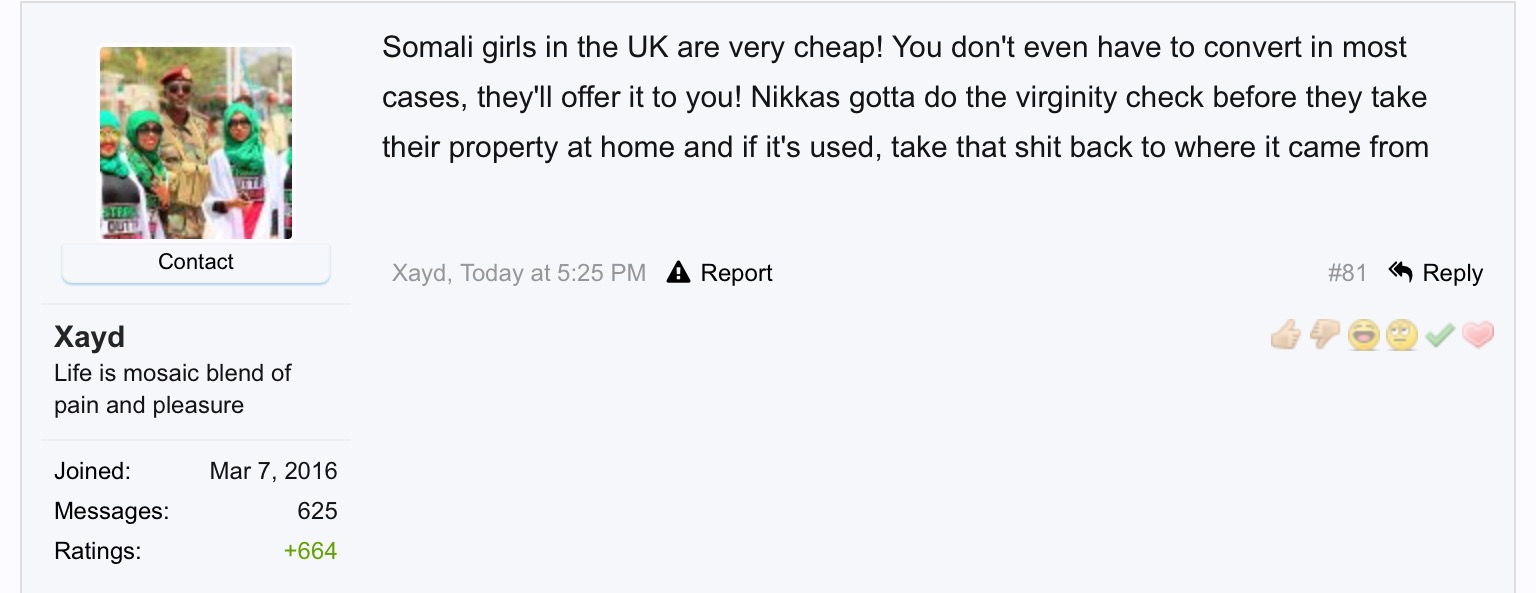The height and width of the screenshot is (593, 1536).
Task: Click the Contact button below the avatar
Action: coord(196,262)
